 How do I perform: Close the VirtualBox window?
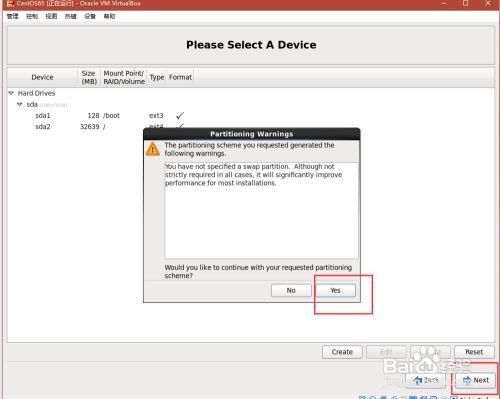point(488,3)
